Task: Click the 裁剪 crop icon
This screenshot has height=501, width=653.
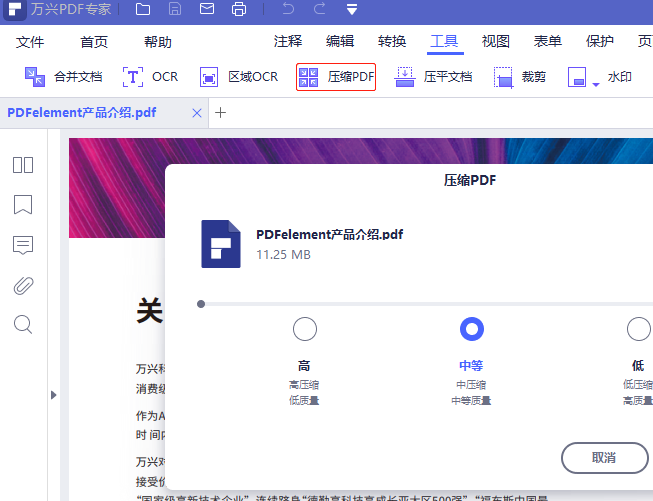Action: pos(503,77)
